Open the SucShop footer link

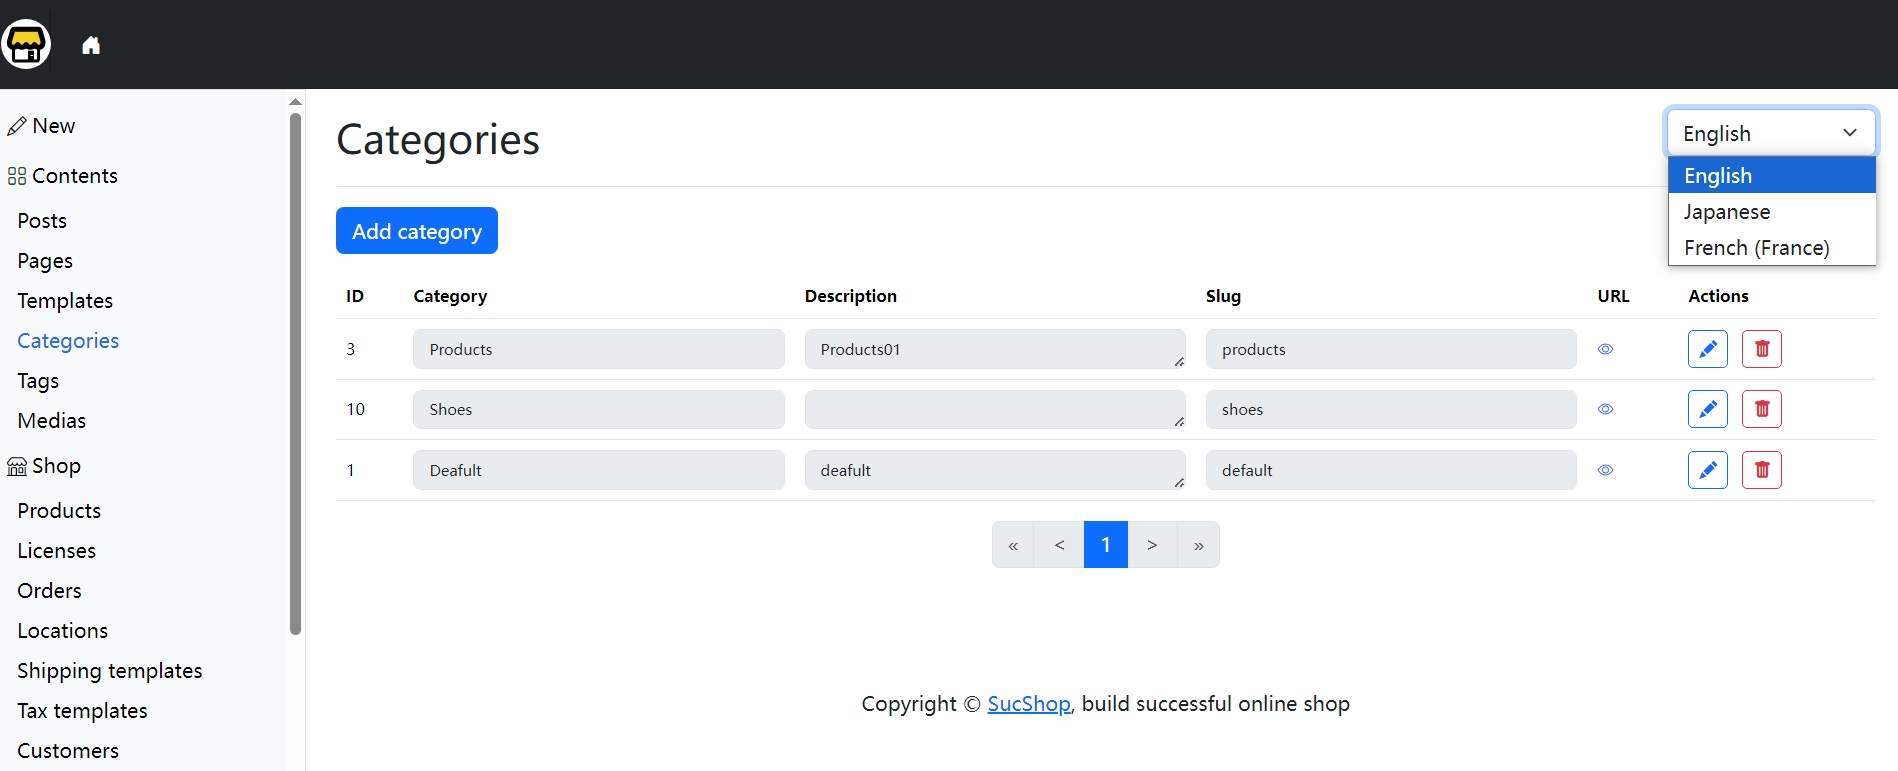1028,704
